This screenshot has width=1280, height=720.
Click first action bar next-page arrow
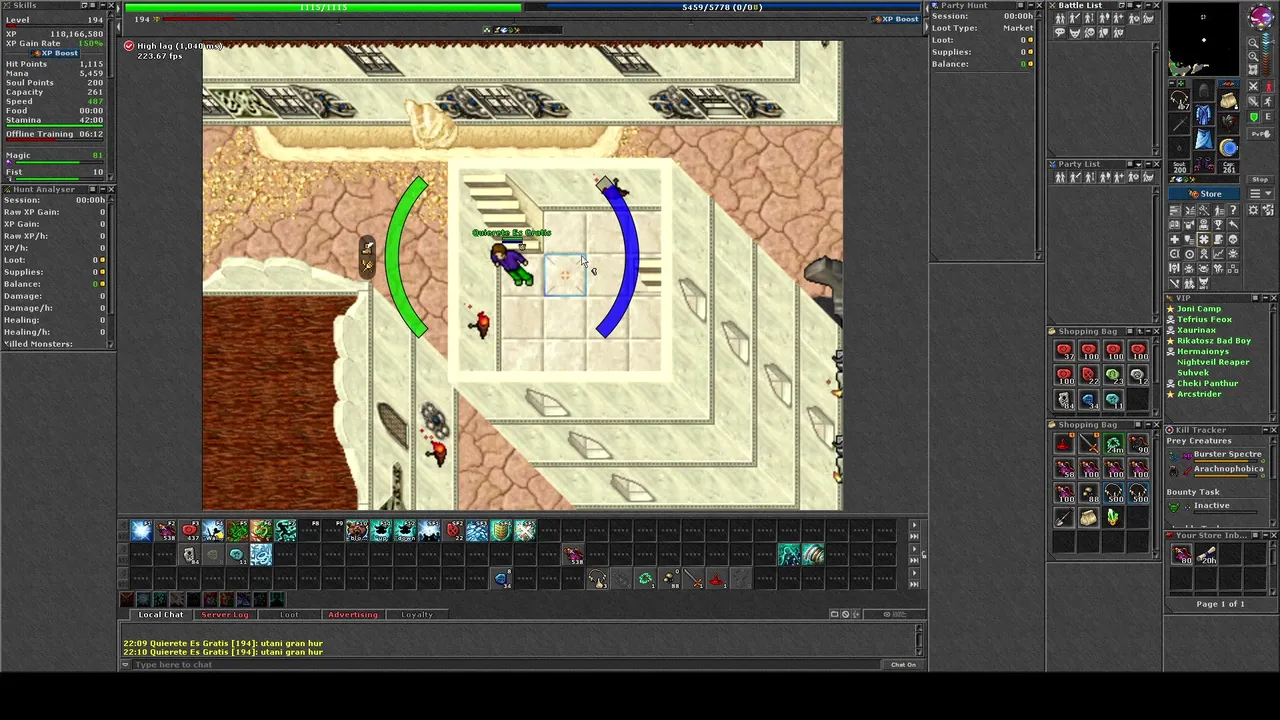(914, 525)
